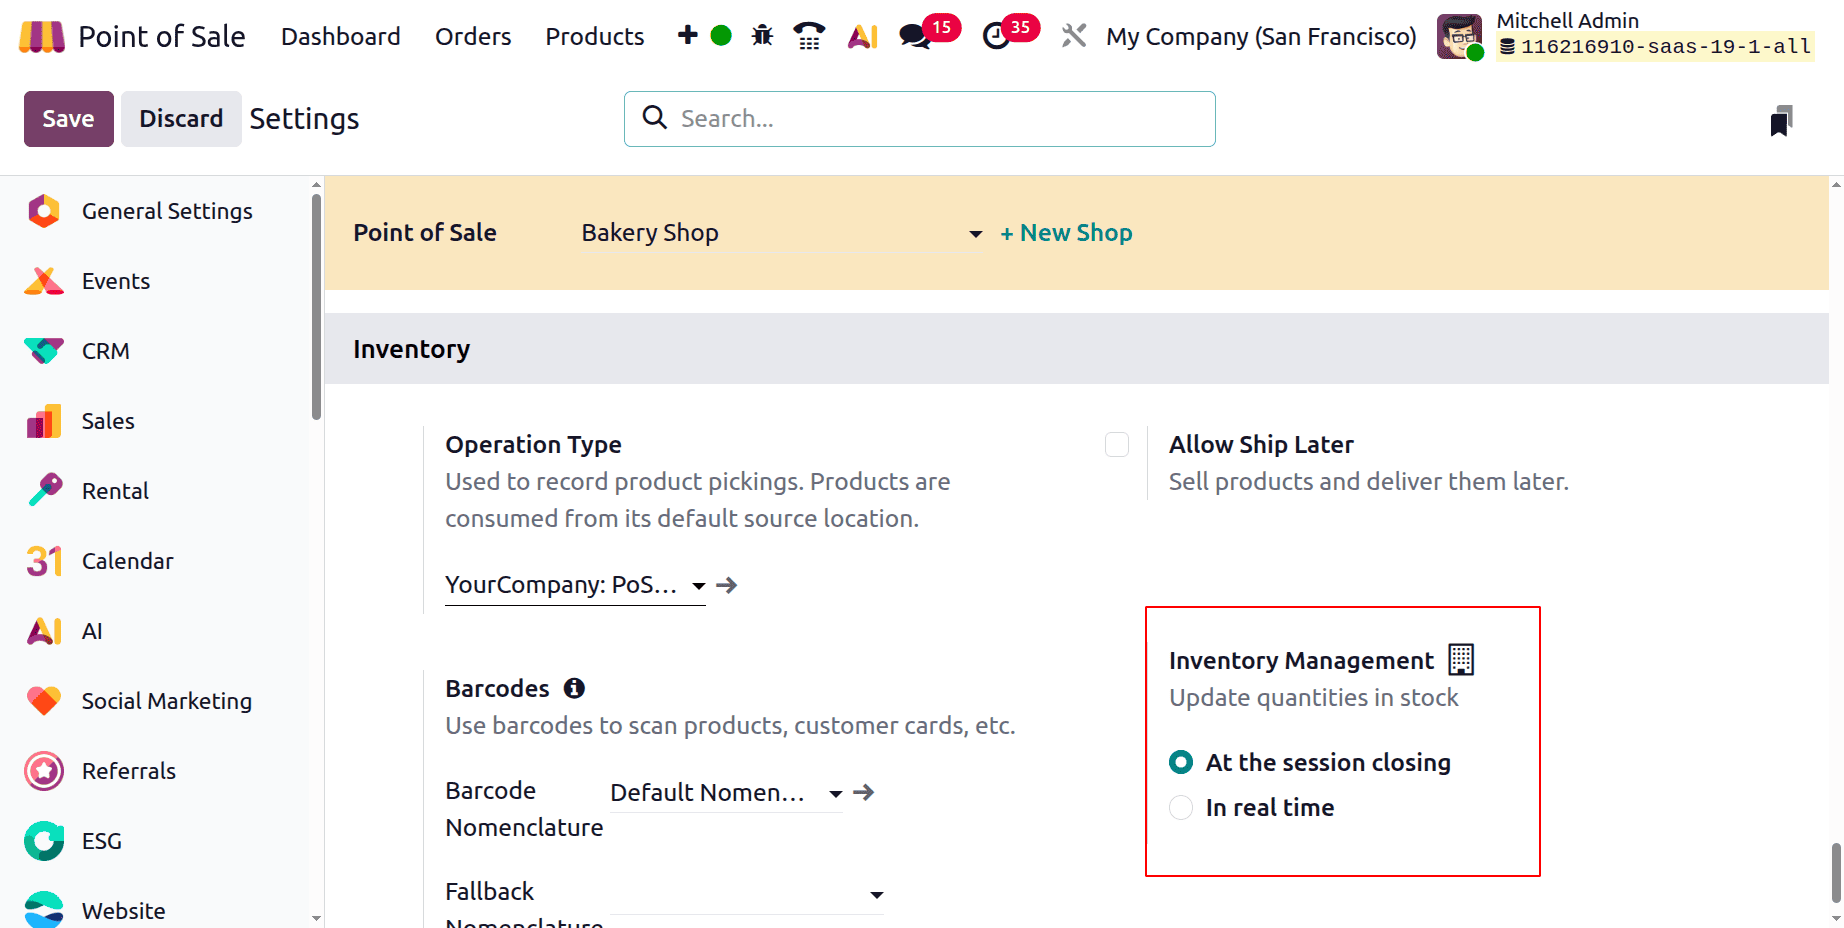Click the + New Shop link
1844x928 pixels.
pyautogui.click(x=1066, y=233)
